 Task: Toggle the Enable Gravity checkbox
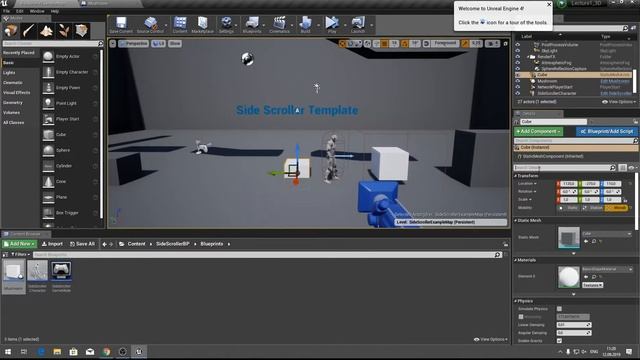(559, 341)
